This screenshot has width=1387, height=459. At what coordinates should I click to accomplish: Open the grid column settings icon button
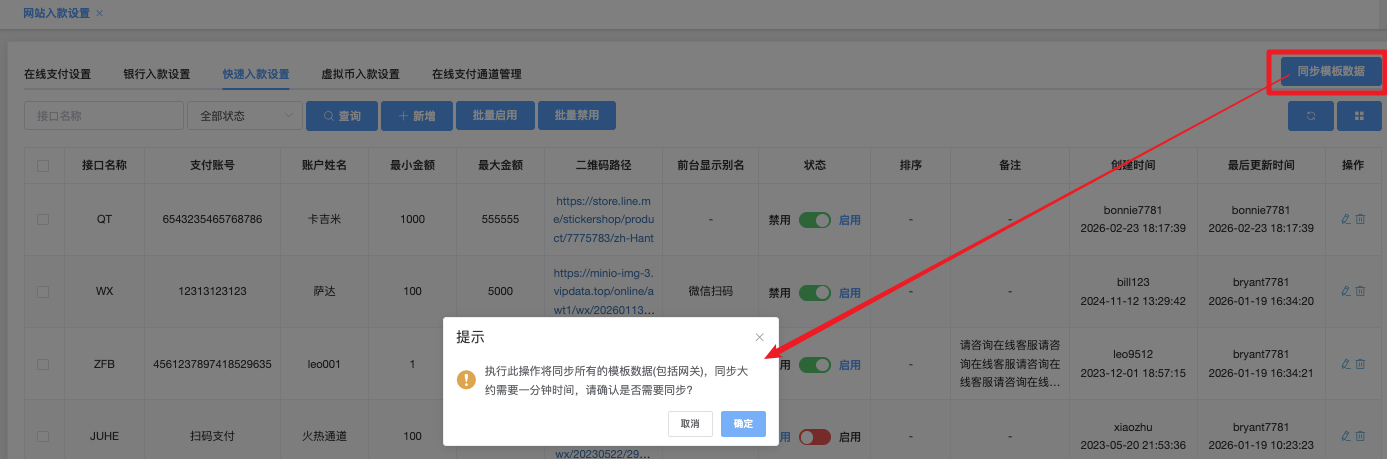pos(1359,116)
